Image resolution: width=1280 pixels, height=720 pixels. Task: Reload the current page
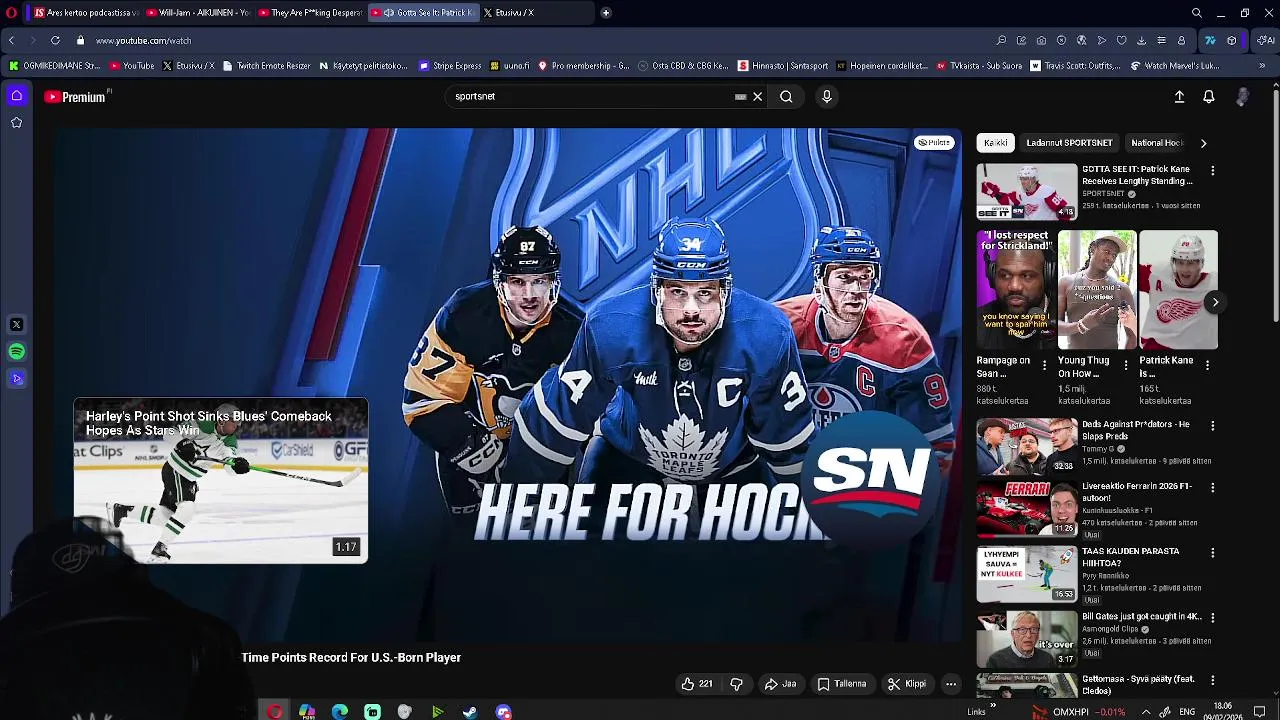pos(54,41)
